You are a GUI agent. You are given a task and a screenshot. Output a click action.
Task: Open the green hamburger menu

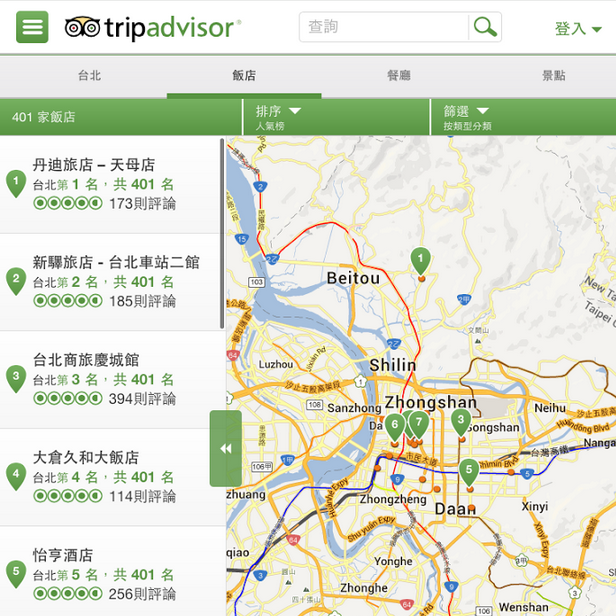click(32, 27)
